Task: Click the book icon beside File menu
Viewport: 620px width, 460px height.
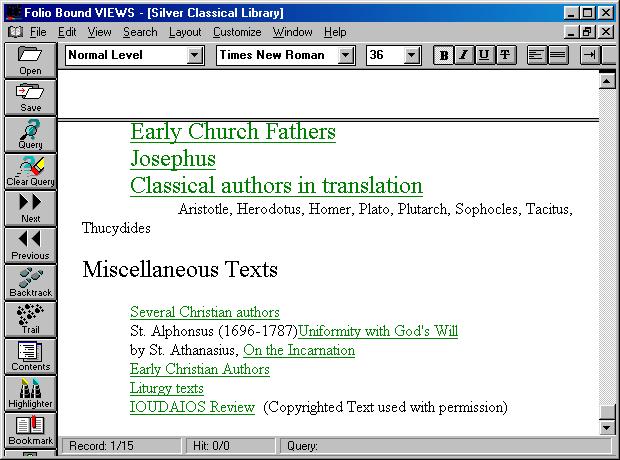Action: (15, 32)
